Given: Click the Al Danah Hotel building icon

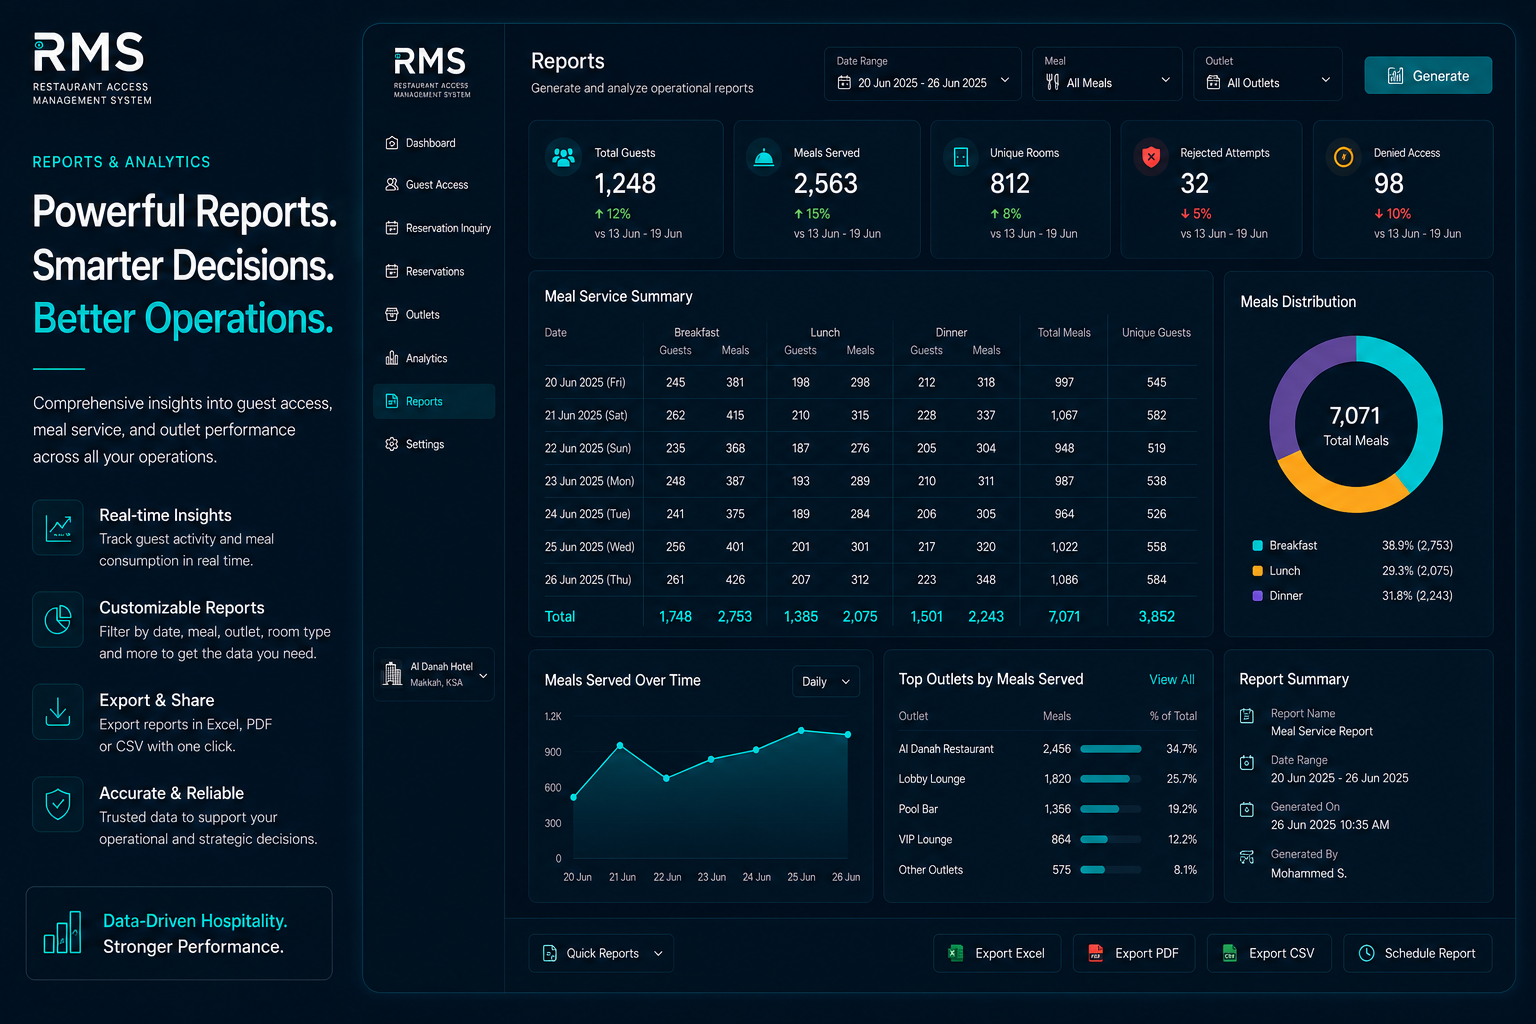Looking at the screenshot, I should tap(392, 674).
